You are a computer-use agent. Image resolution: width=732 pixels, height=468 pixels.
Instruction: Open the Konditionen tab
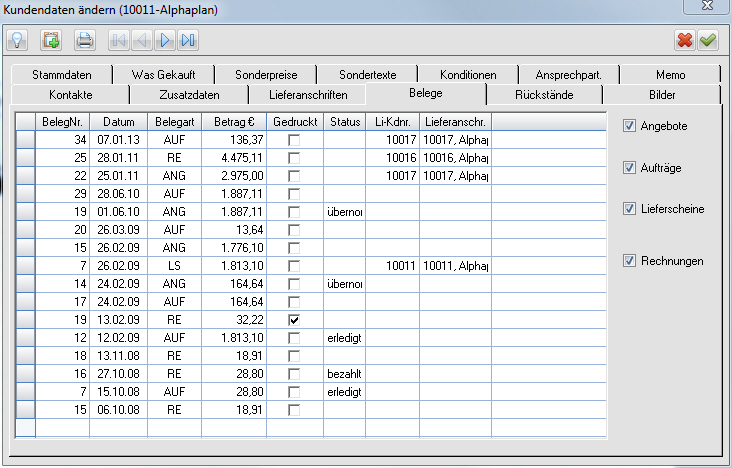[468, 75]
